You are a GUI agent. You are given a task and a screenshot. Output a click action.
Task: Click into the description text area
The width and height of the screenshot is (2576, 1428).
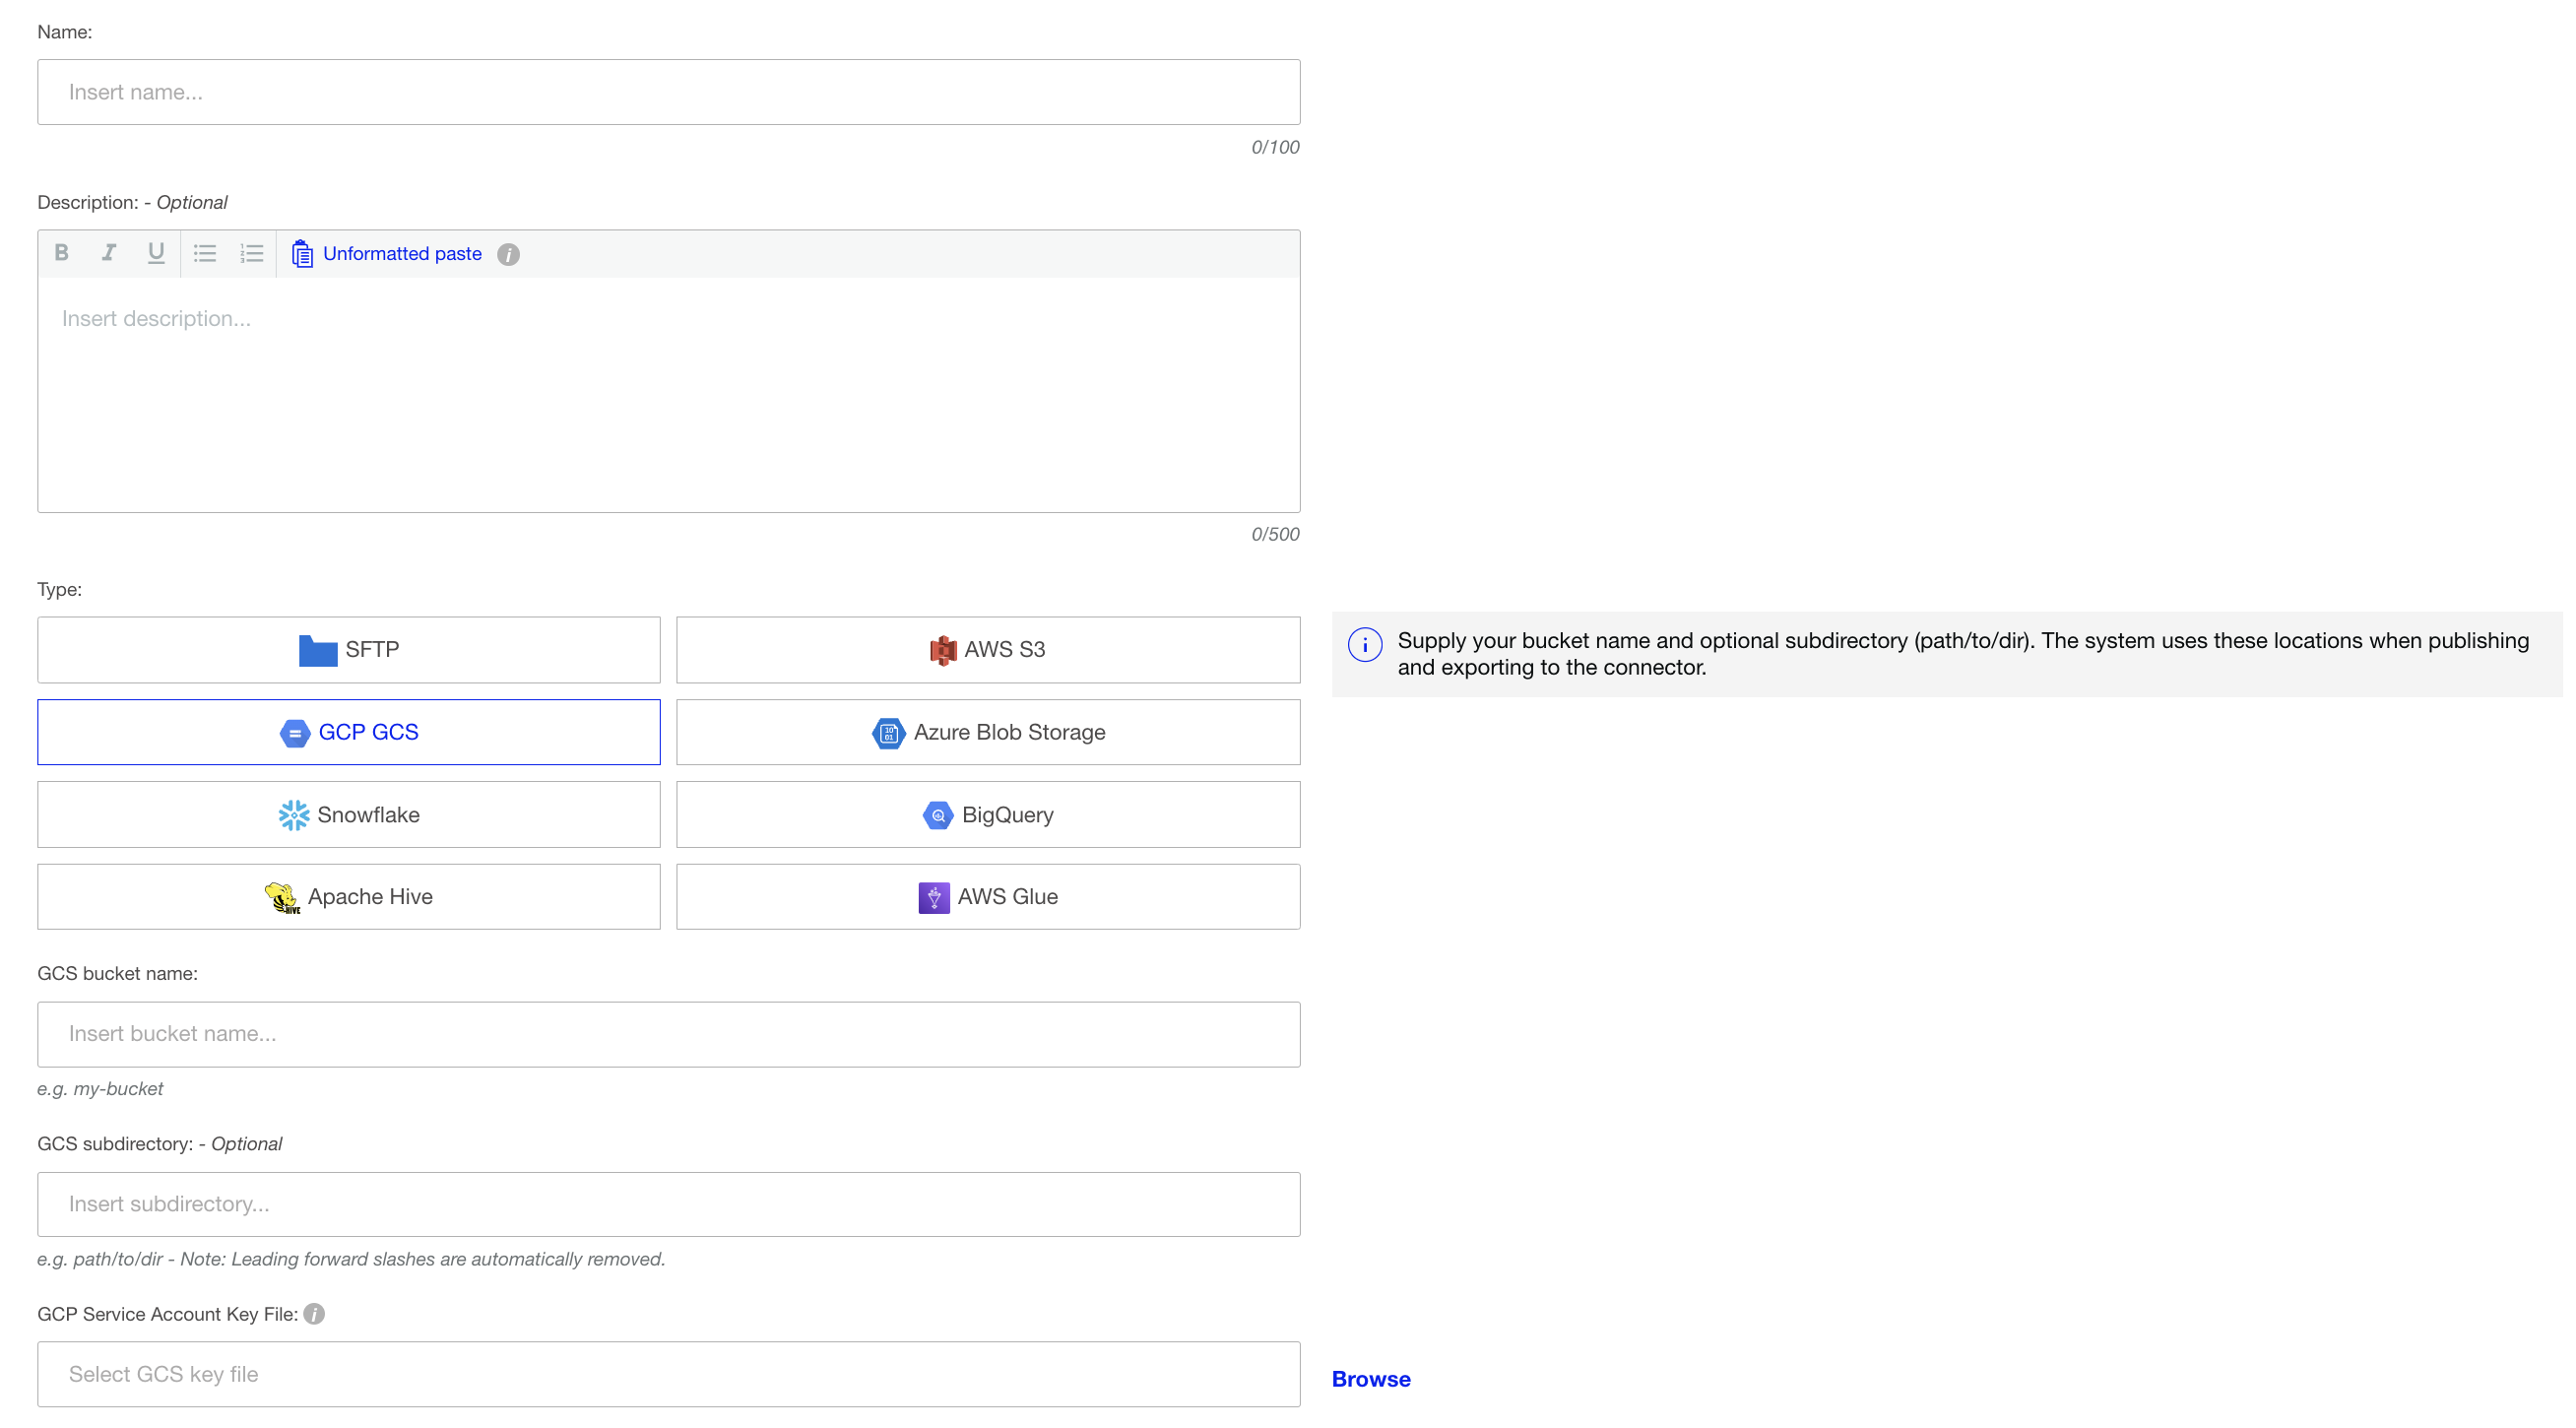point(669,395)
